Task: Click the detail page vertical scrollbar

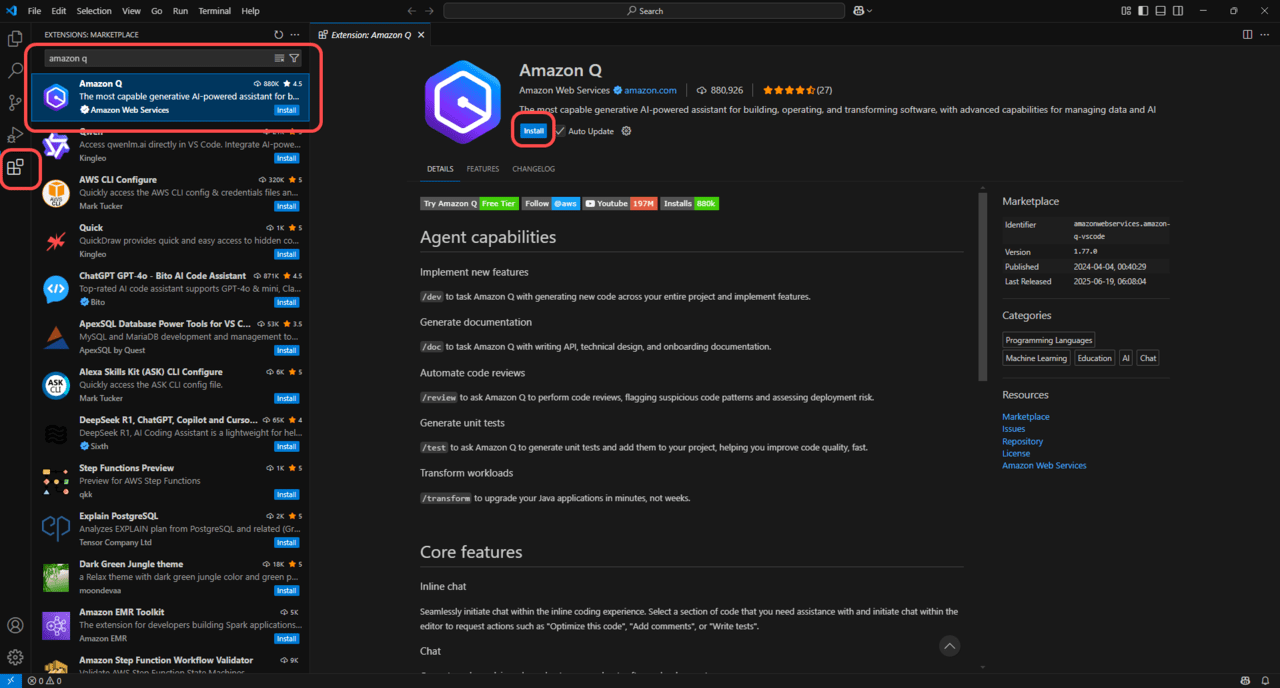Action: pos(982,285)
